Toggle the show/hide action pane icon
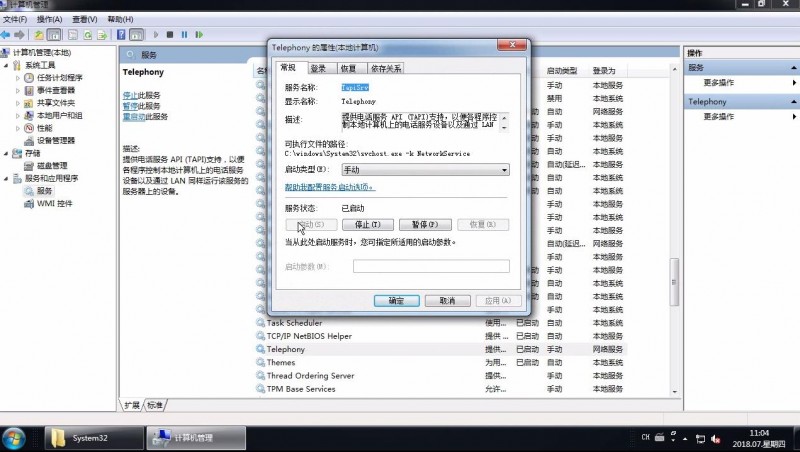The image size is (800, 452). pyautogui.click(x=136, y=35)
